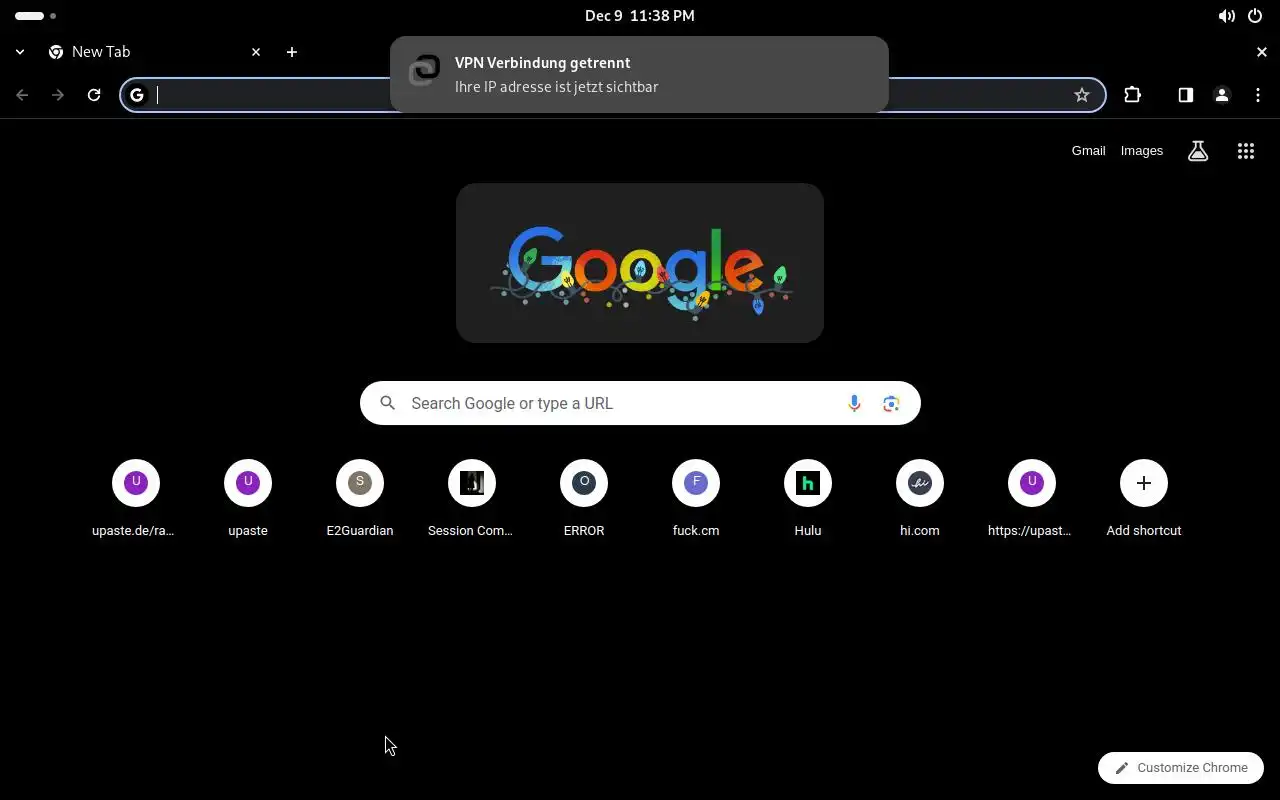Go back with the left arrow icon
Image resolution: width=1280 pixels, height=800 pixels.
(22, 95)
